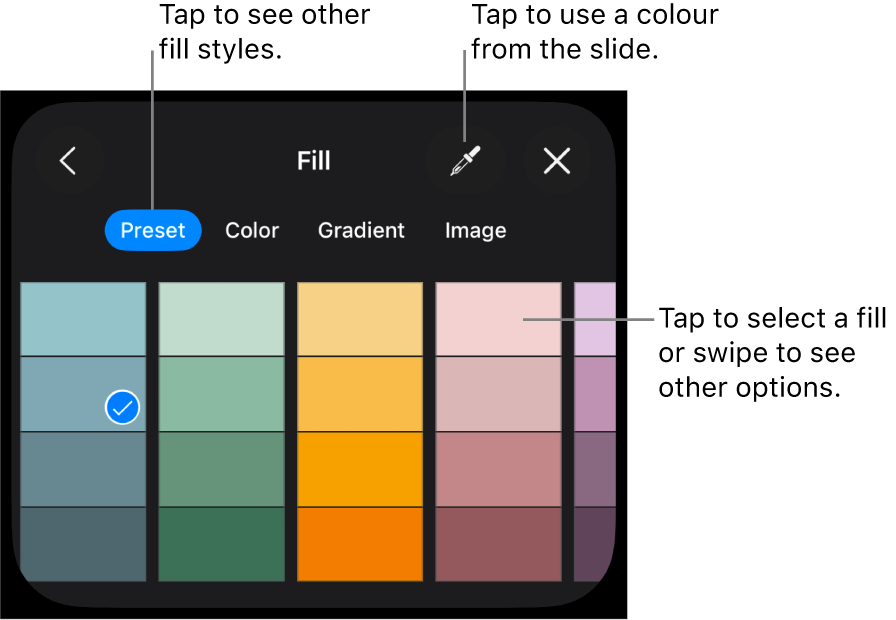896x620 pixels.
Task: Select the Preset tab
Action: [x=152, y=230]
